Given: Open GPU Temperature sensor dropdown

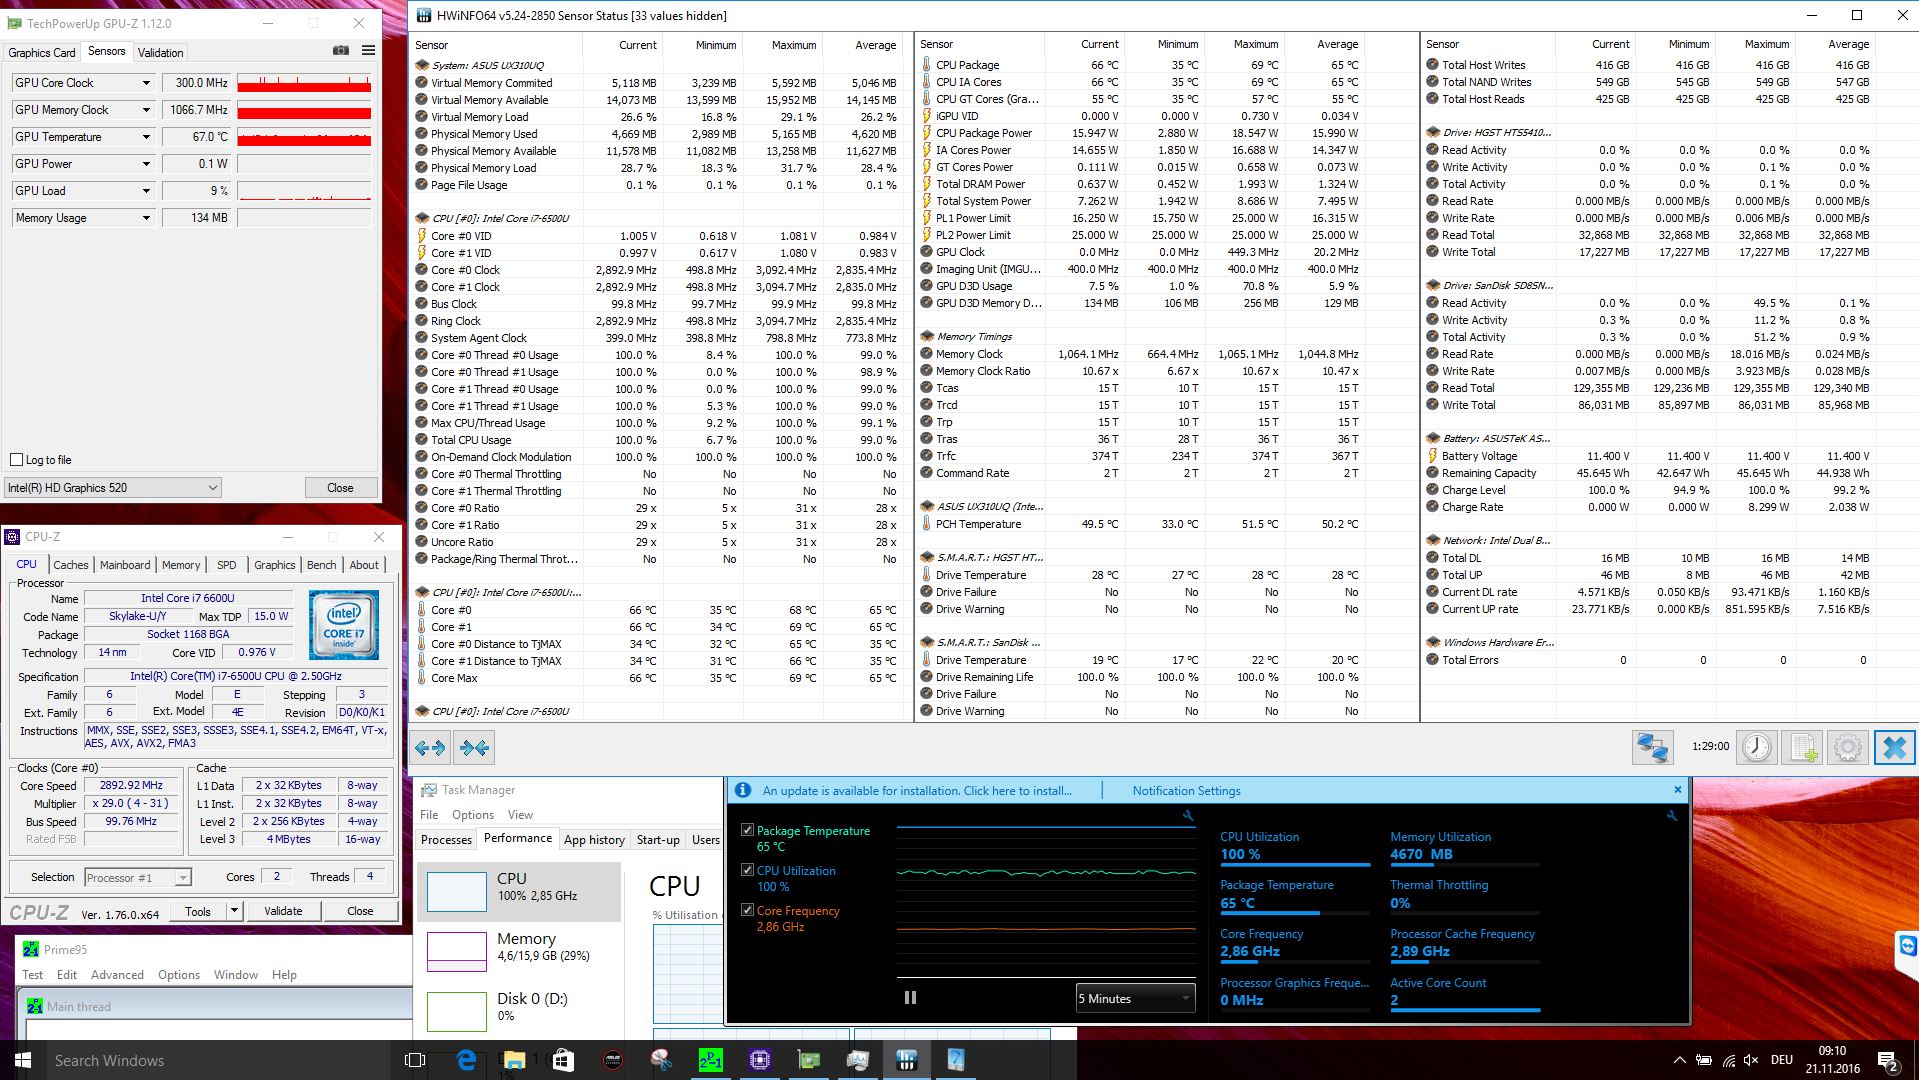Looking at the screenshot, I should point(146,137).
